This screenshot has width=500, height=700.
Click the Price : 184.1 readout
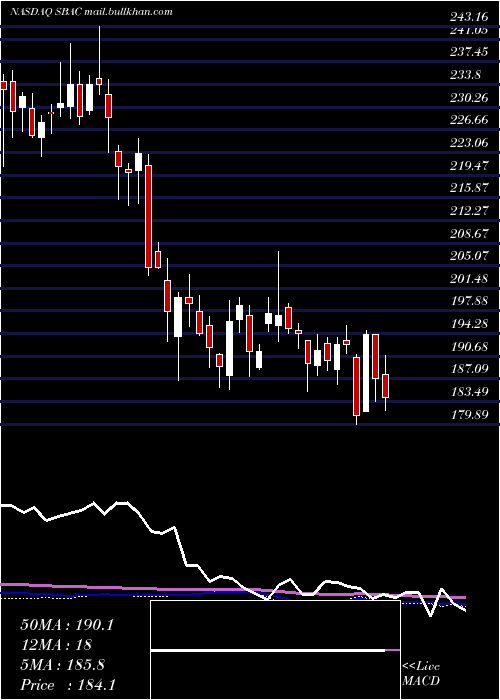(68, 685)
